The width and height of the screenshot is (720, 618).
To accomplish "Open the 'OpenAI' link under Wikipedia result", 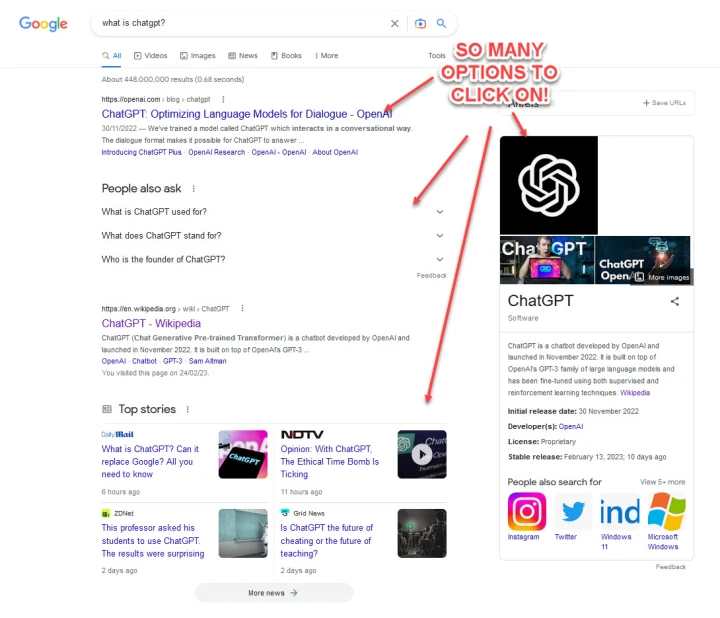I will pos(113,361).
